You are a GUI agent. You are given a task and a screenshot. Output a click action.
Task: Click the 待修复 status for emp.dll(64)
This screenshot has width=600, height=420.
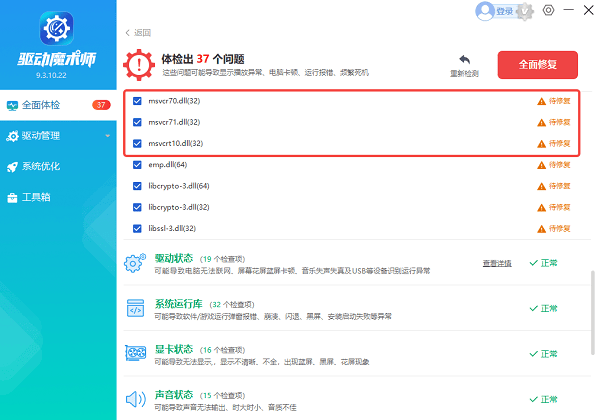point(560,165)
